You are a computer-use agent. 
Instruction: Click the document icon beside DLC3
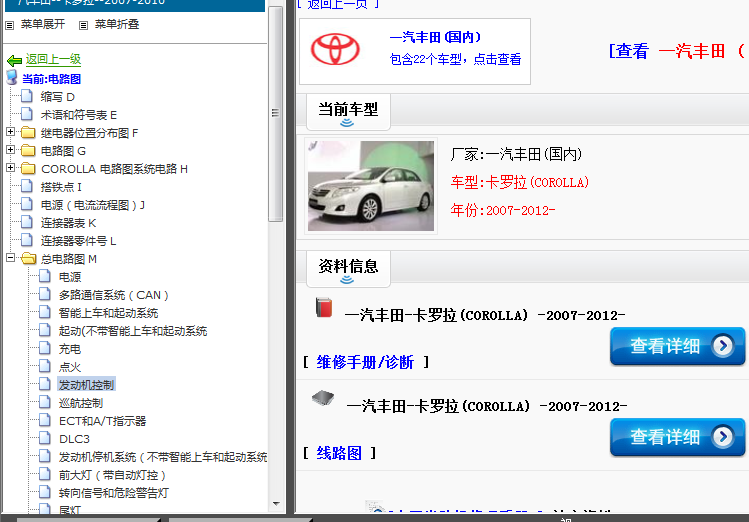coord(44,438)
